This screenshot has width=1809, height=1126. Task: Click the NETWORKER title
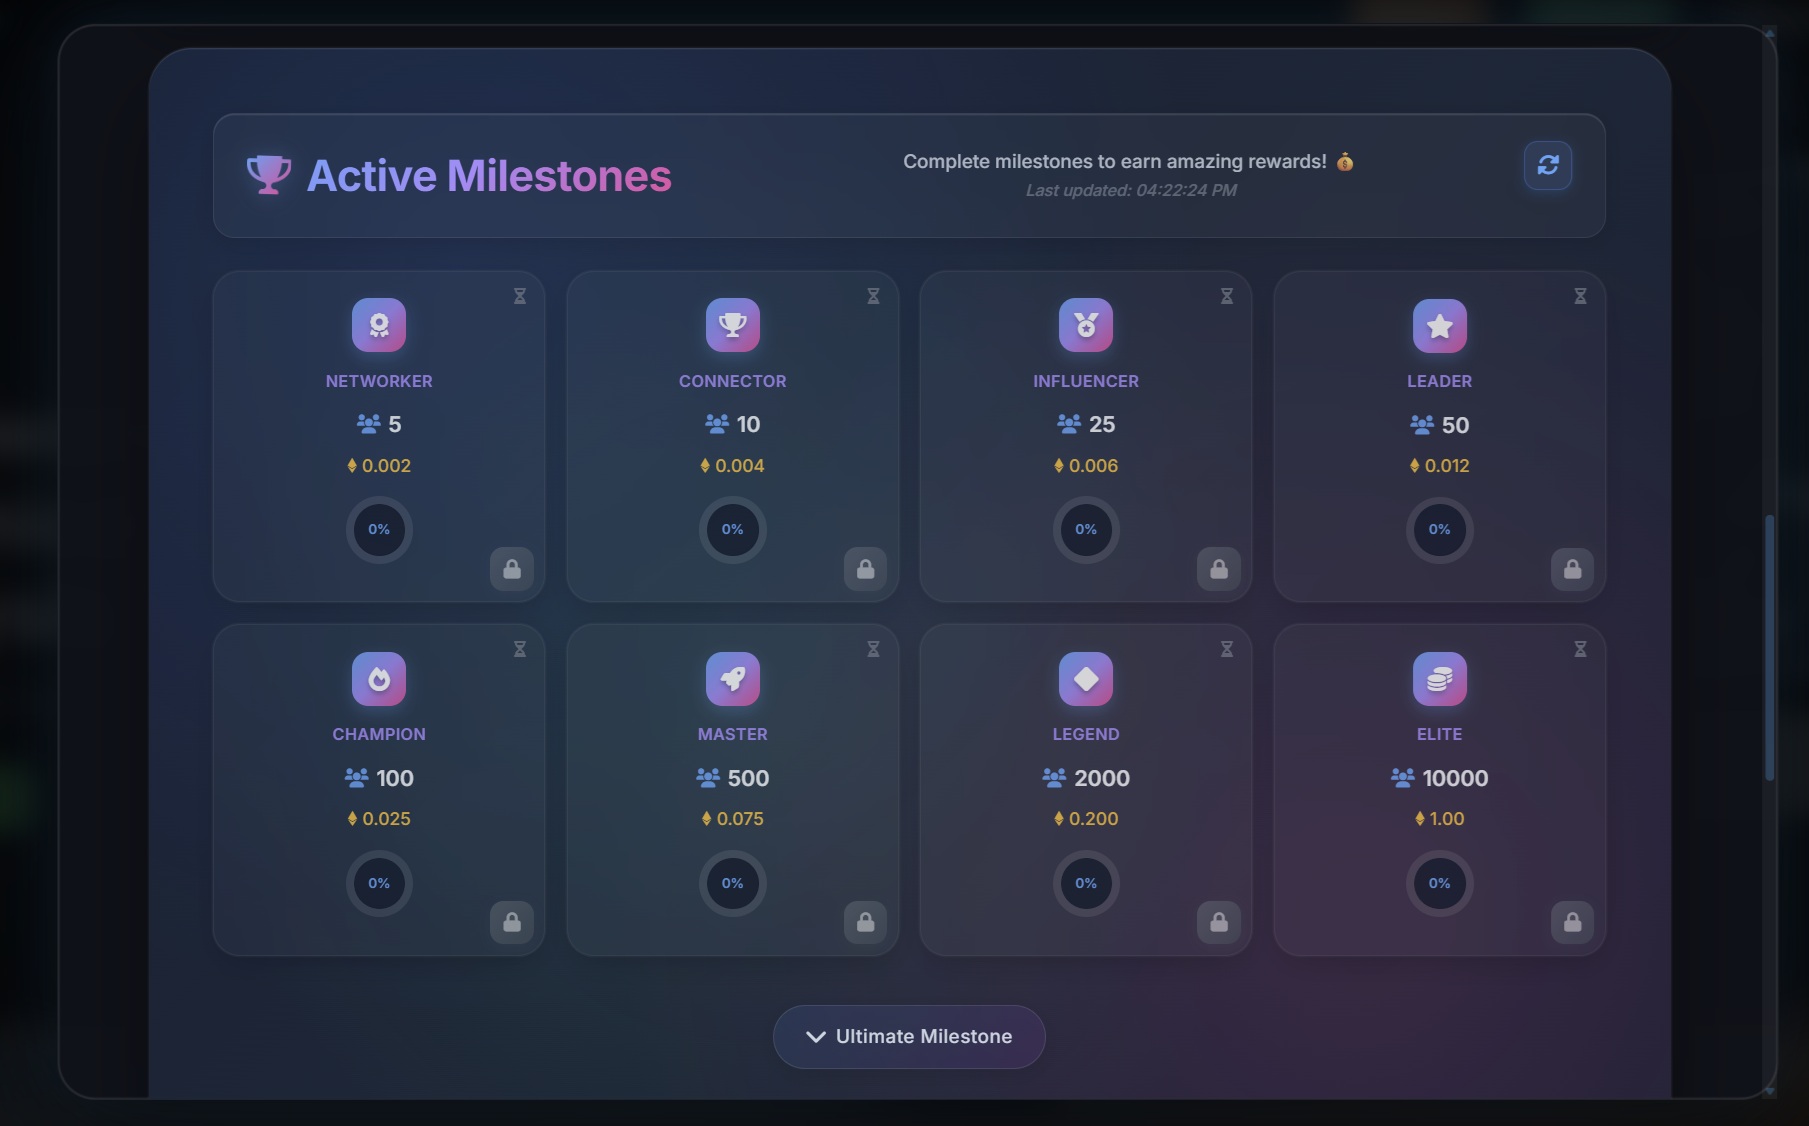click(x=379, y=381)
